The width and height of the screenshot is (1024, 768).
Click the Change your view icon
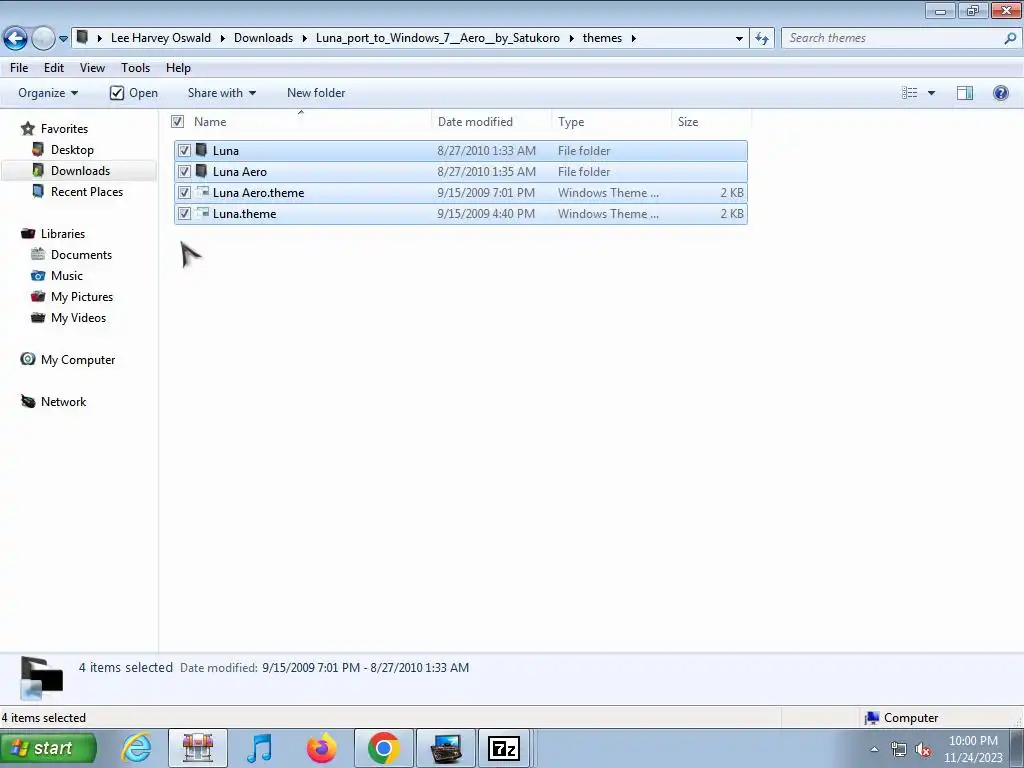pos(909,93)
